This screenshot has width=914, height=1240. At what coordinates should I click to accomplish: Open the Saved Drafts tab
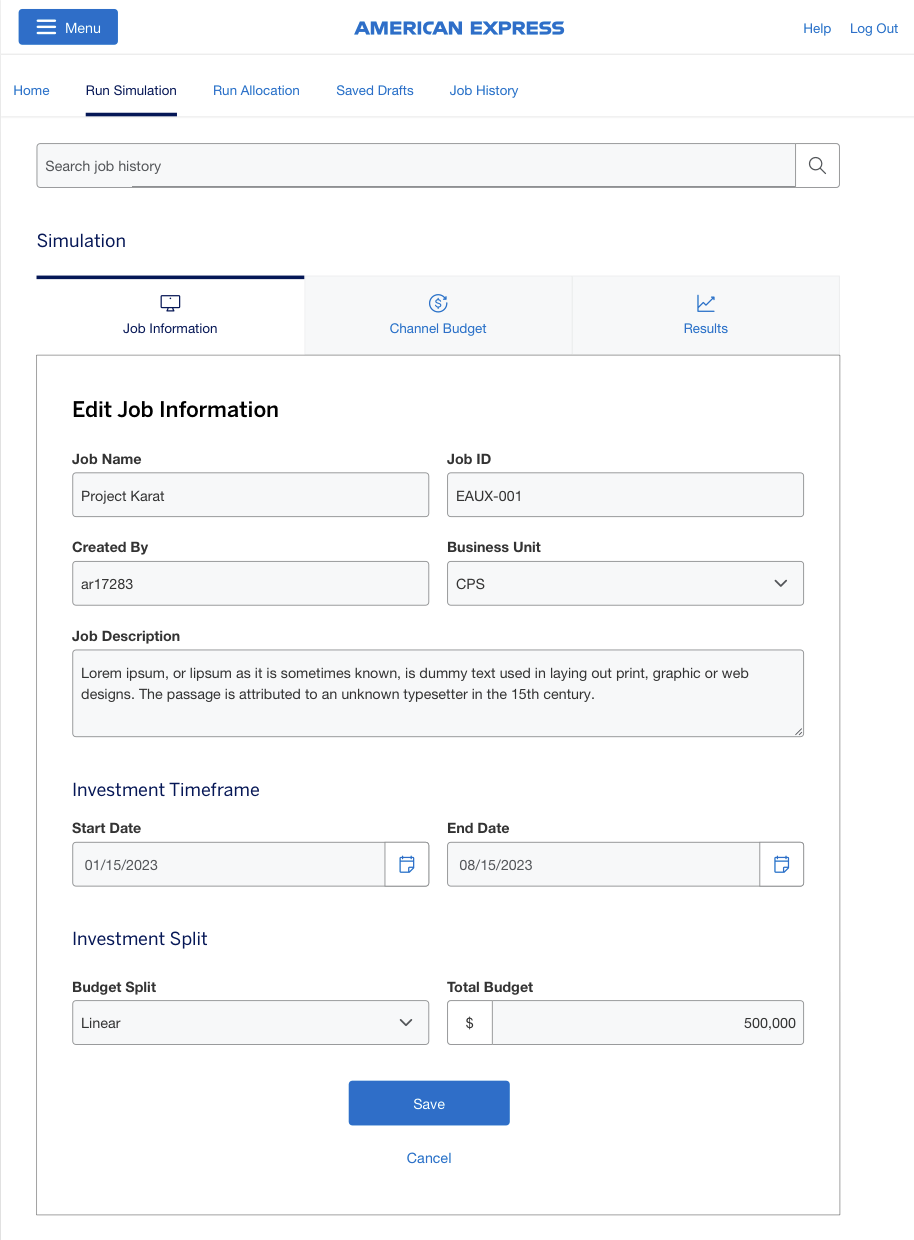(x=375, y=90)
